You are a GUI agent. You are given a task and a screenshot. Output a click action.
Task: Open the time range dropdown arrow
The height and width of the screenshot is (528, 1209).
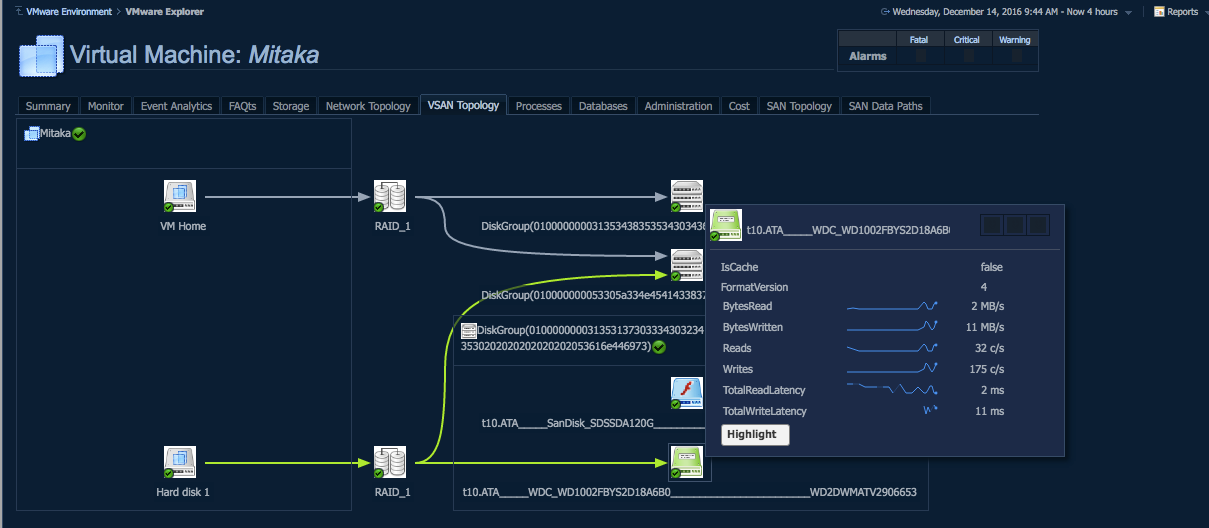1128,13
